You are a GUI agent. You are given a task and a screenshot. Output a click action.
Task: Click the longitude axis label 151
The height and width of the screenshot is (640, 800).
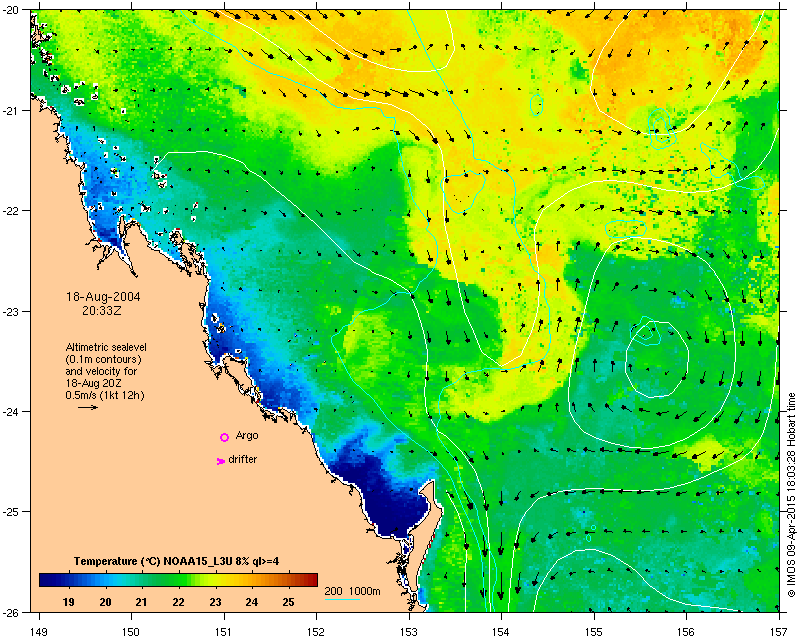tap(224, 632)
